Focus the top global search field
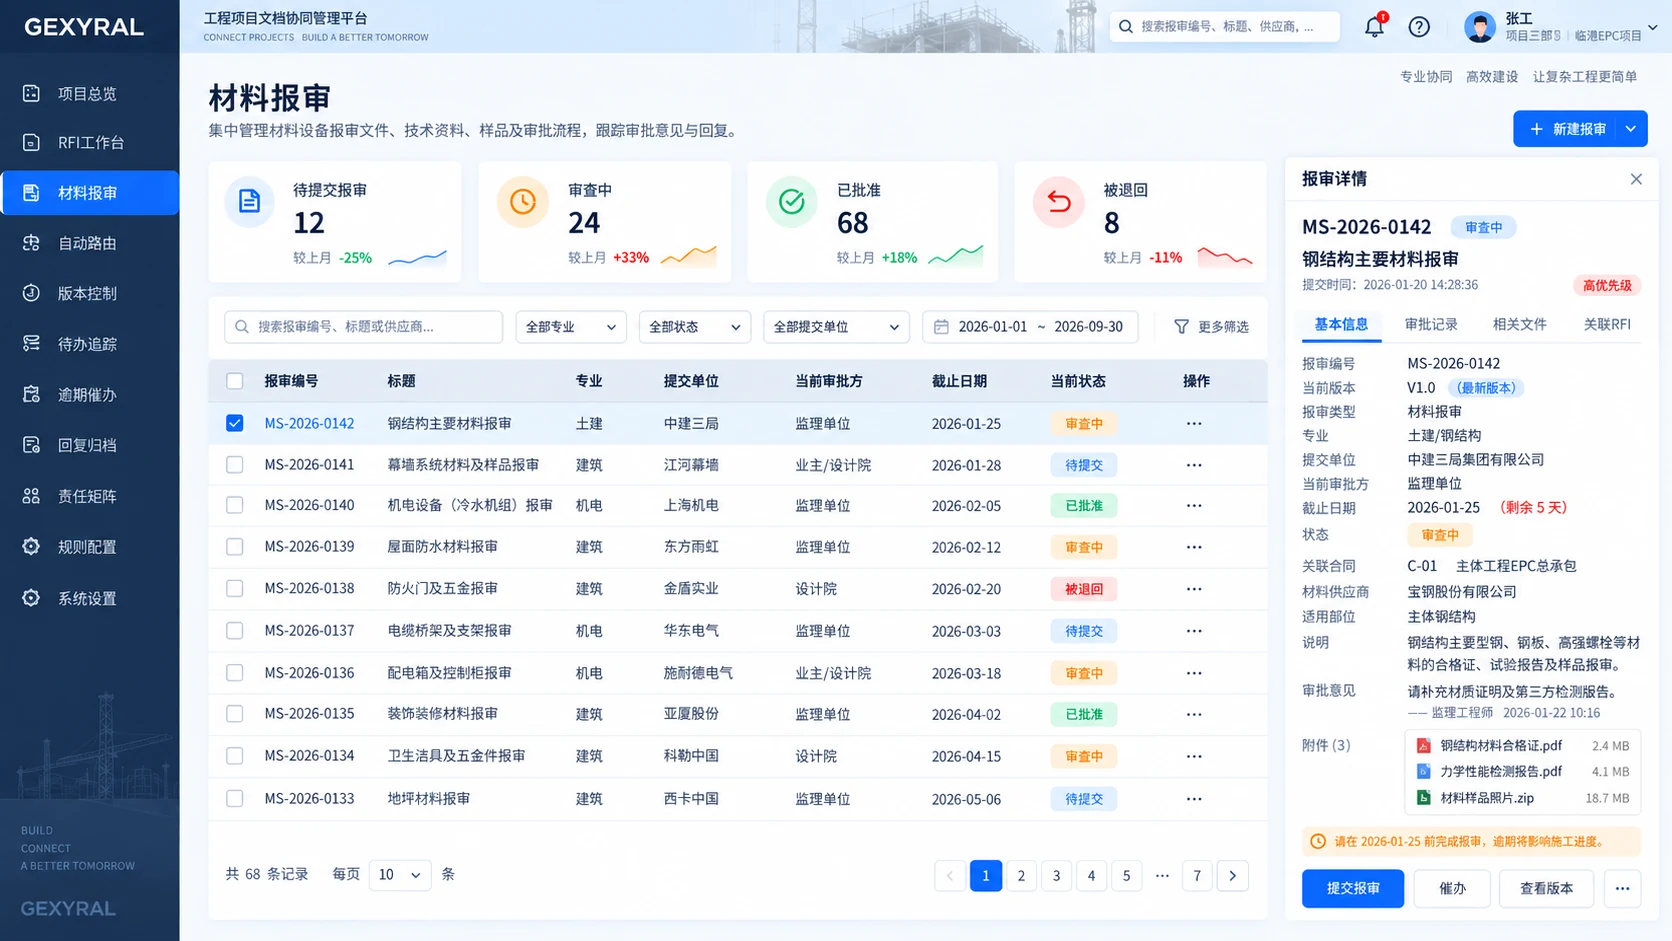Screen dimensions: 1672x941 (1224, 26)
